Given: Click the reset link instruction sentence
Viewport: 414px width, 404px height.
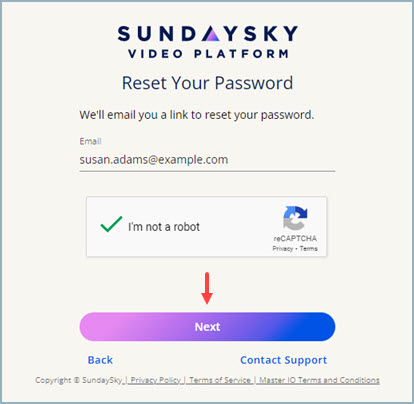Looking at the screenshot, I should pos(197,115).
